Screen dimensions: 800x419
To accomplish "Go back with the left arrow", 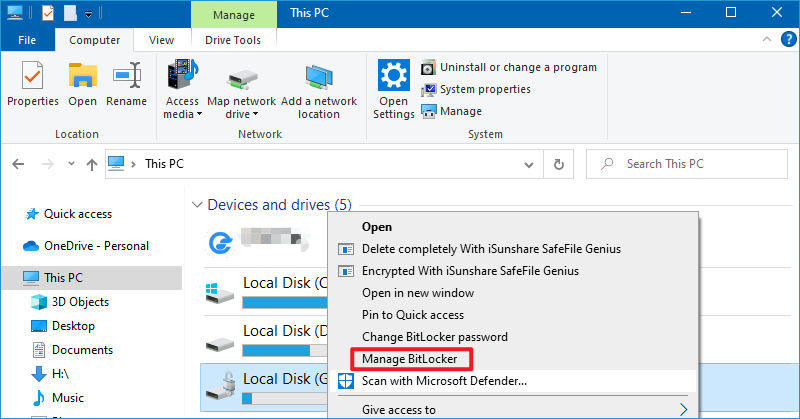I will coord(18,164).
